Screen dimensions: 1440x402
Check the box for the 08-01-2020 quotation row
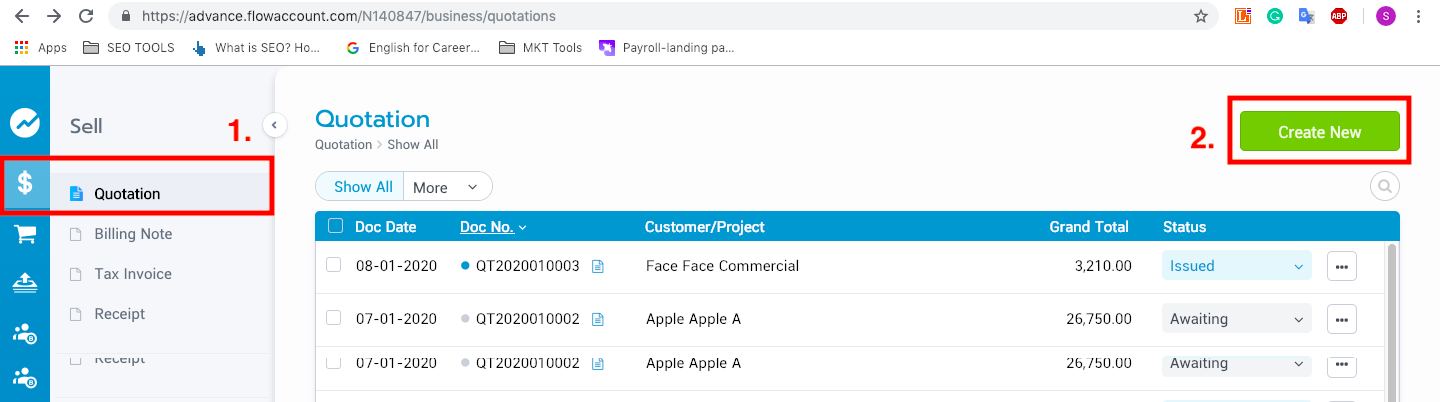334,265
